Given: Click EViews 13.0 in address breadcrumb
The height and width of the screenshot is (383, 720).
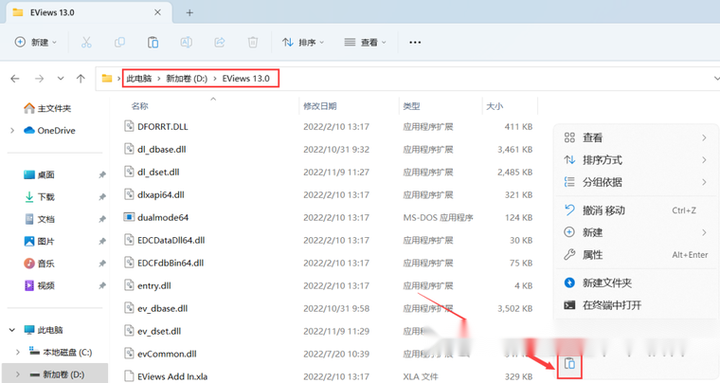Looking at the screenshot, I should 246,79.
